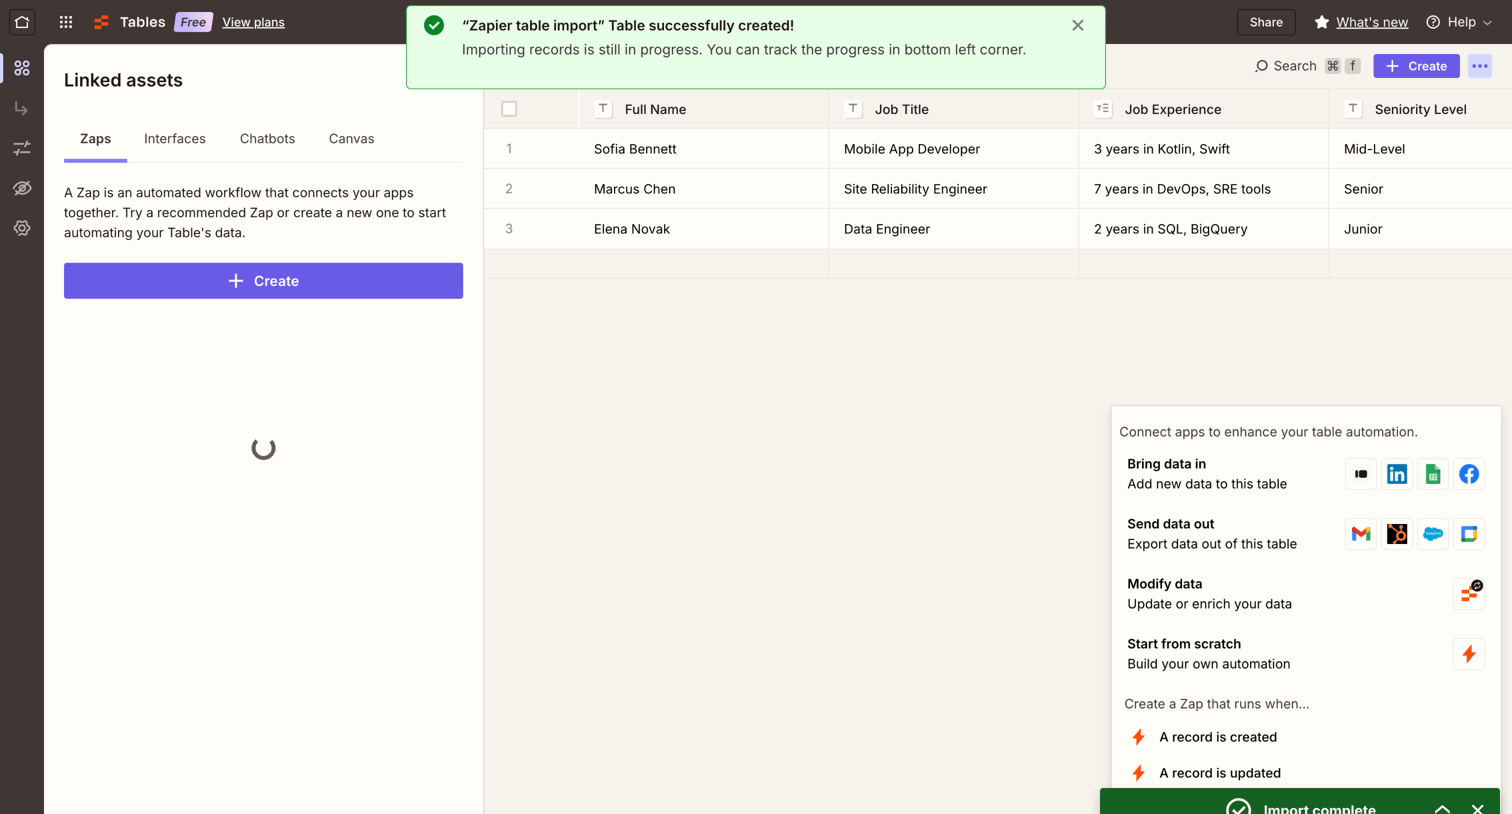Click the Share button
This screenshot has width=1512, height=814.
coord(1266,22)
